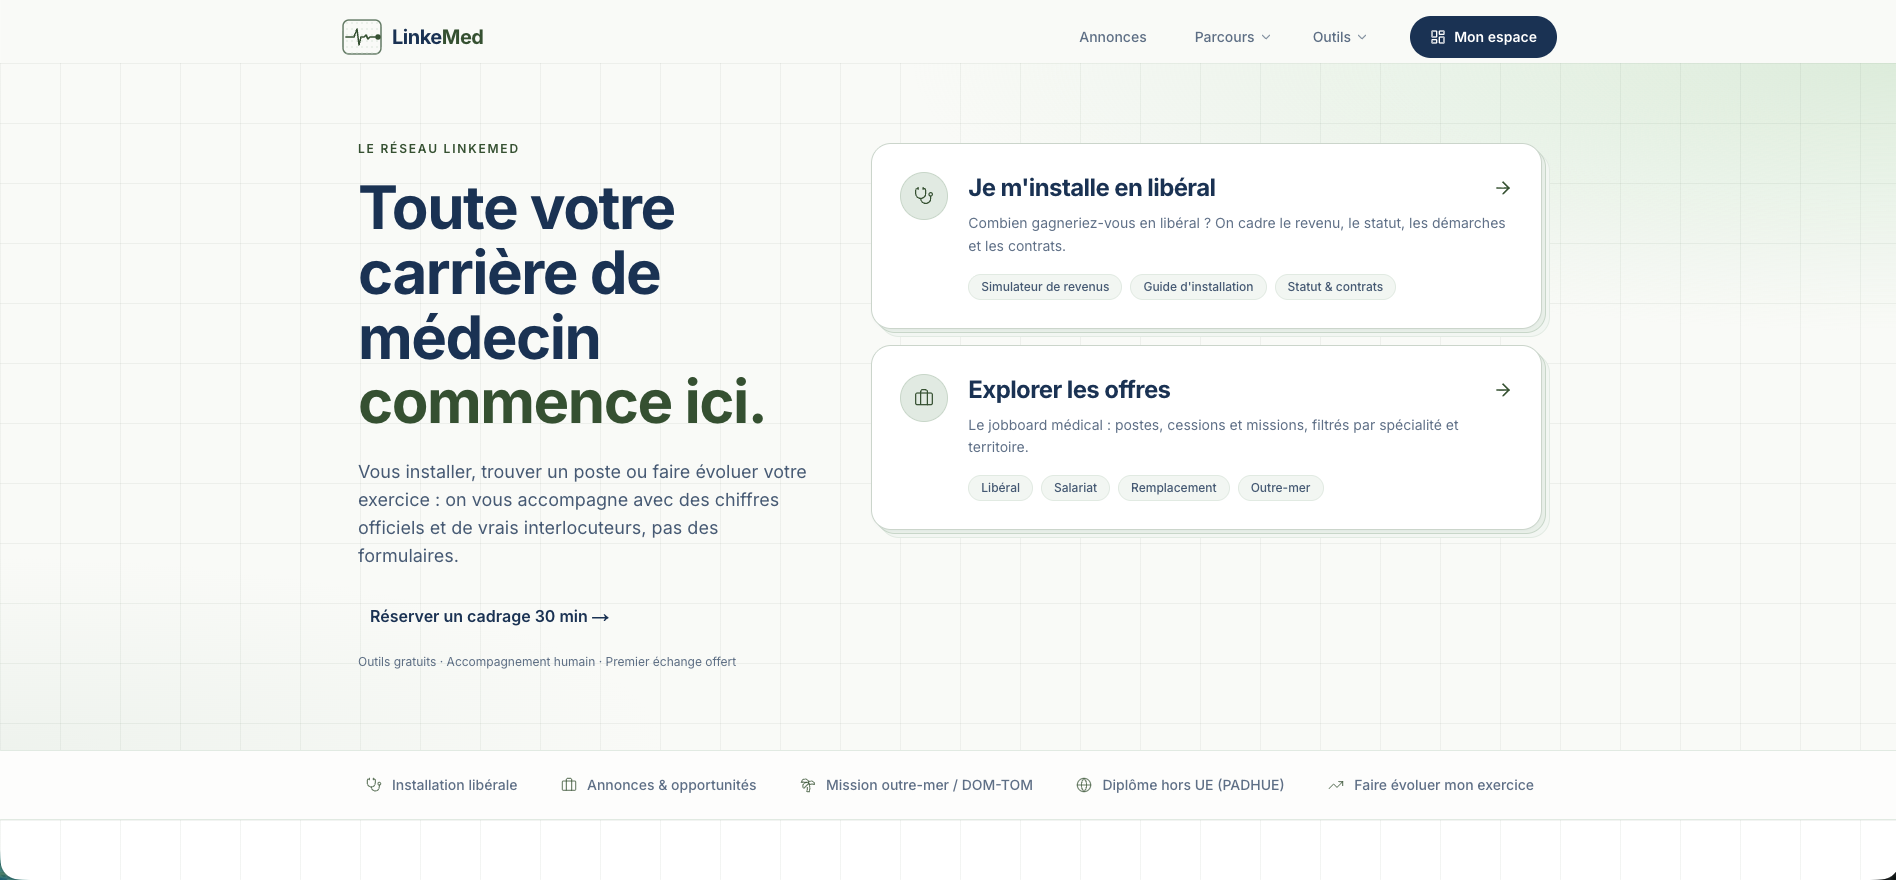Image resolution: width=1896 pixels, height=880 pixels.
Task: Open Je m'installe en libéral title
Action: (1092, 188)
